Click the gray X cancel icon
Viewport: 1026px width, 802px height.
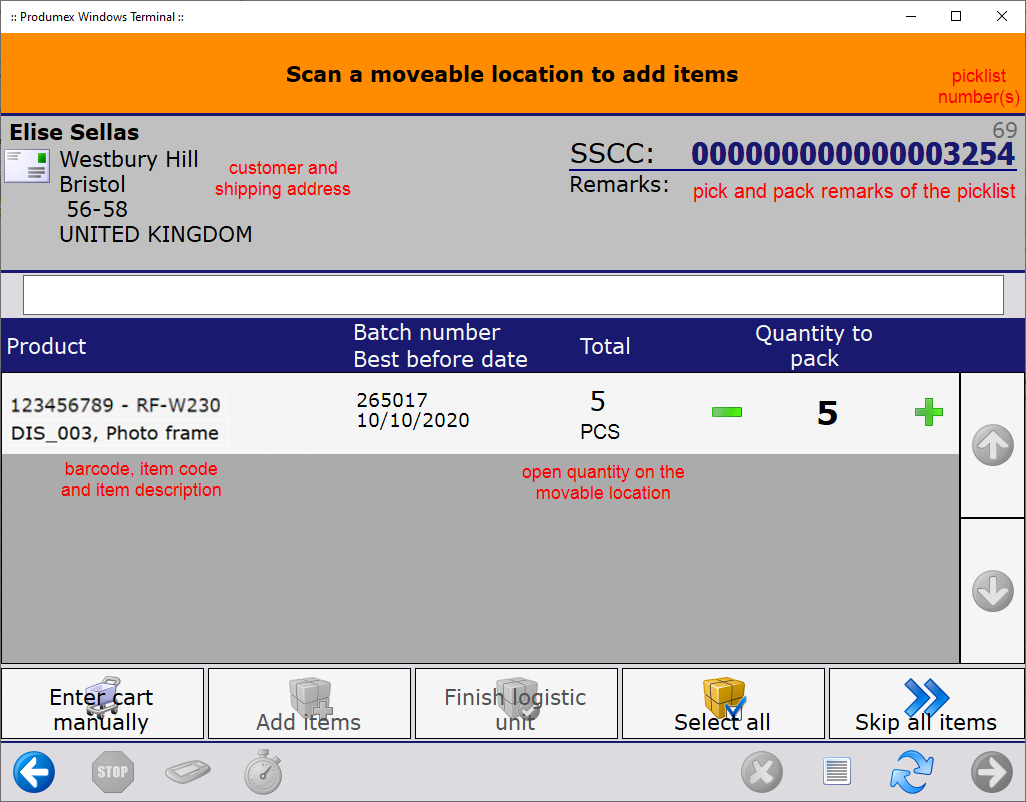coord(761,772)
